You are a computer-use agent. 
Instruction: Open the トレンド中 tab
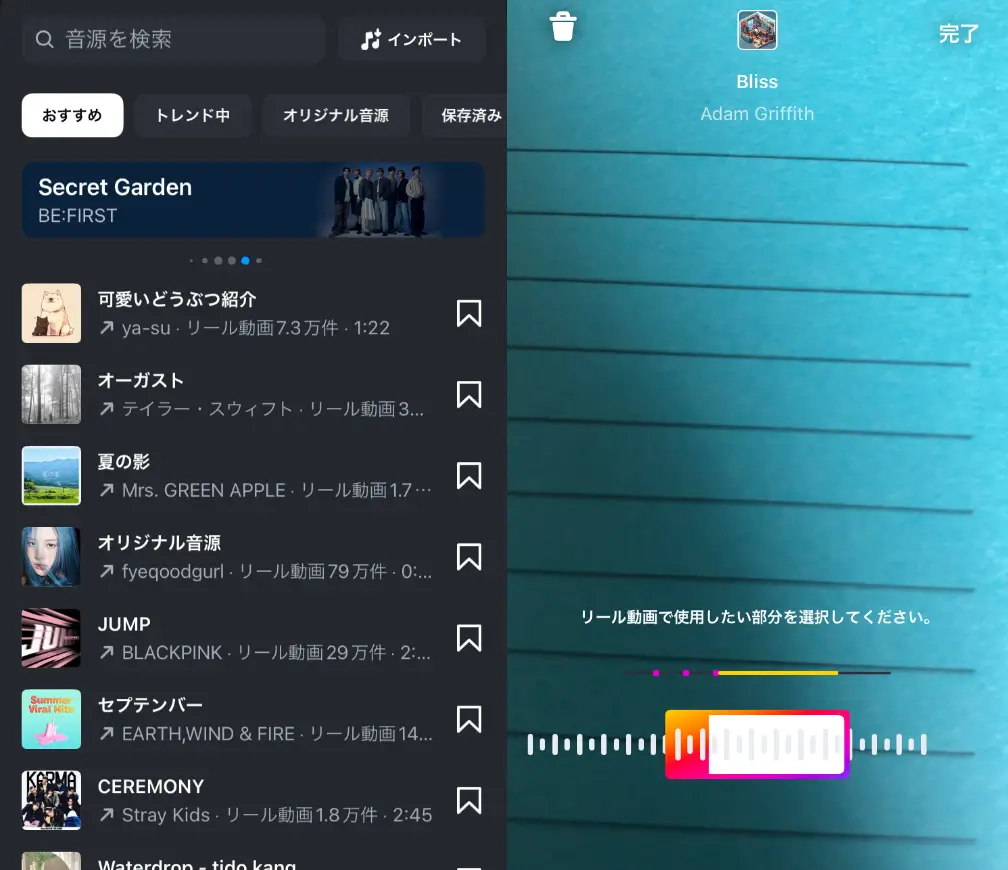click(192, 115)
